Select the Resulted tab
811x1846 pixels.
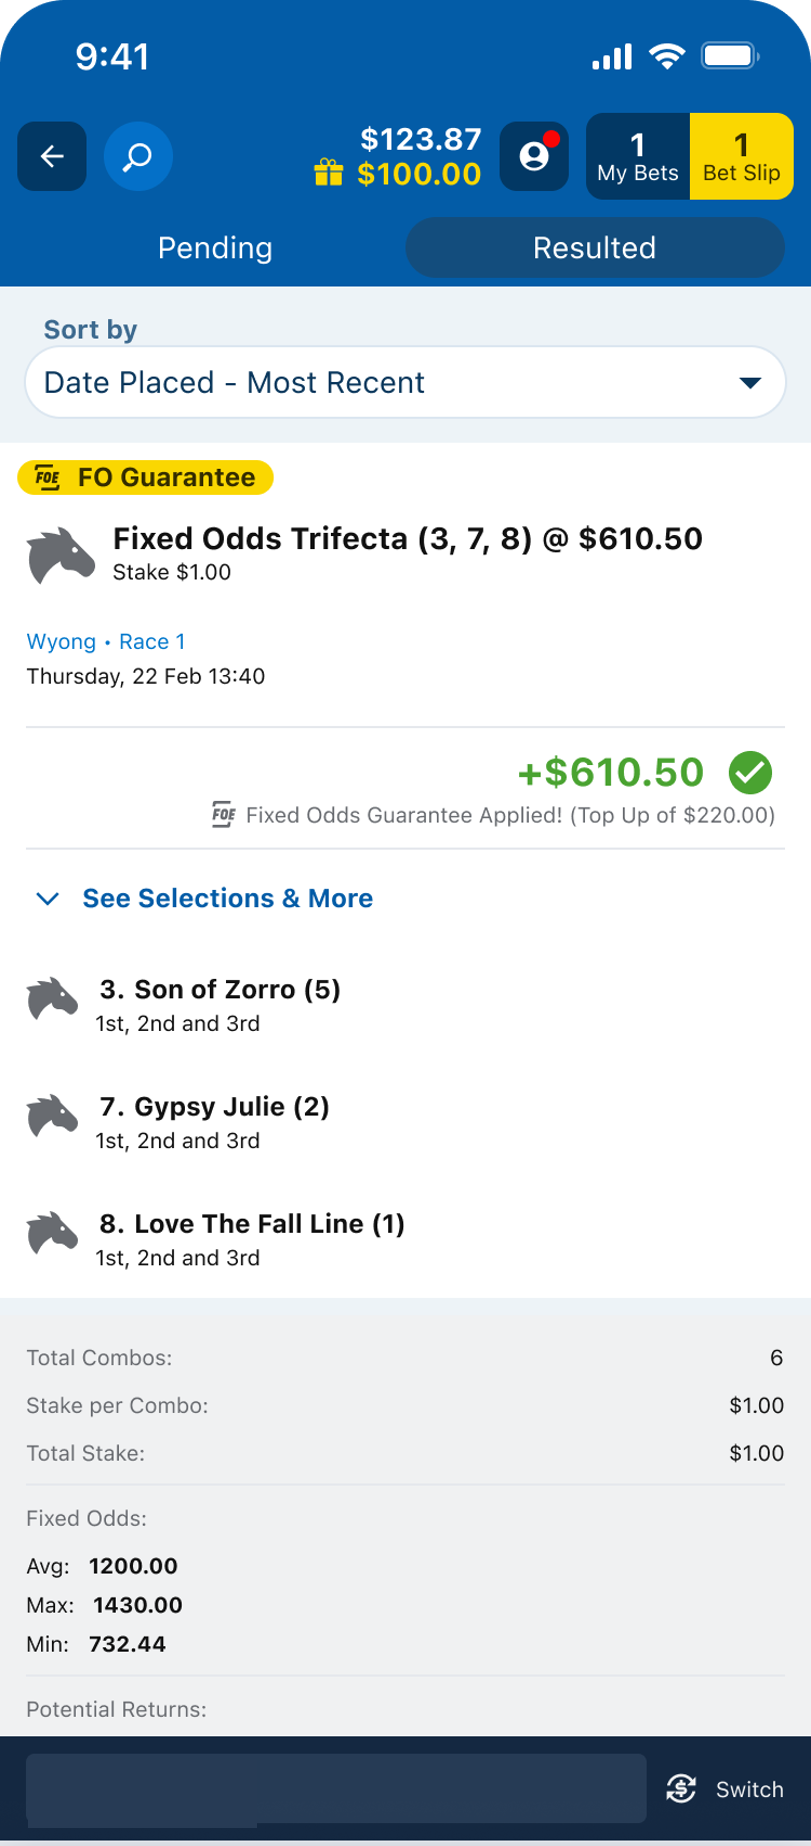click(x=594, y=248)
